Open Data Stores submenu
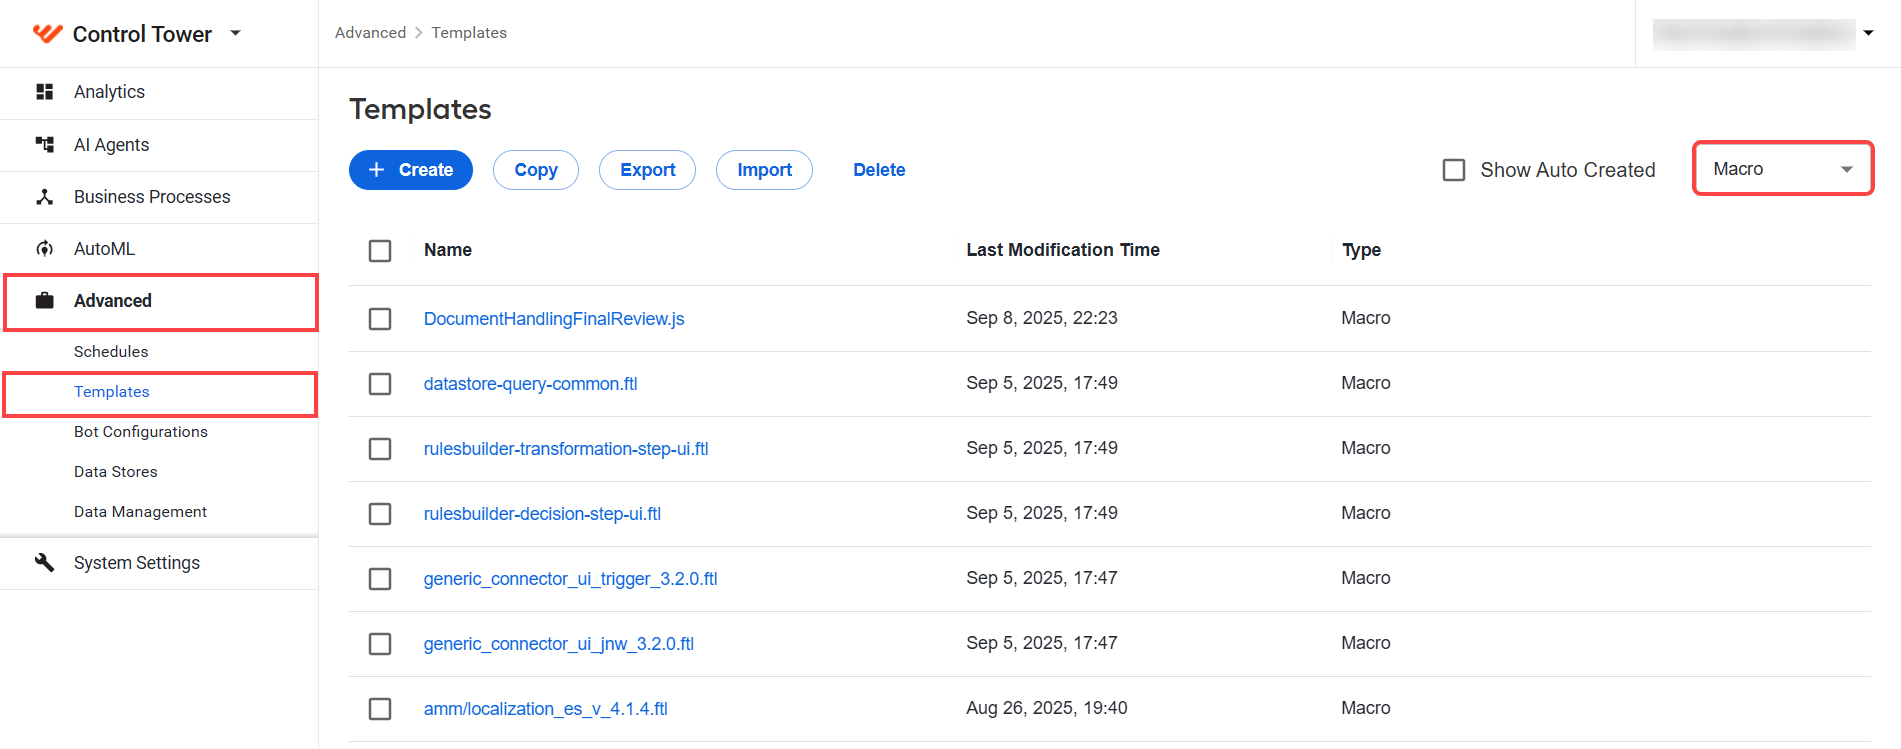Viewport: 1901px width, 749px height. [x=116, y=472]
